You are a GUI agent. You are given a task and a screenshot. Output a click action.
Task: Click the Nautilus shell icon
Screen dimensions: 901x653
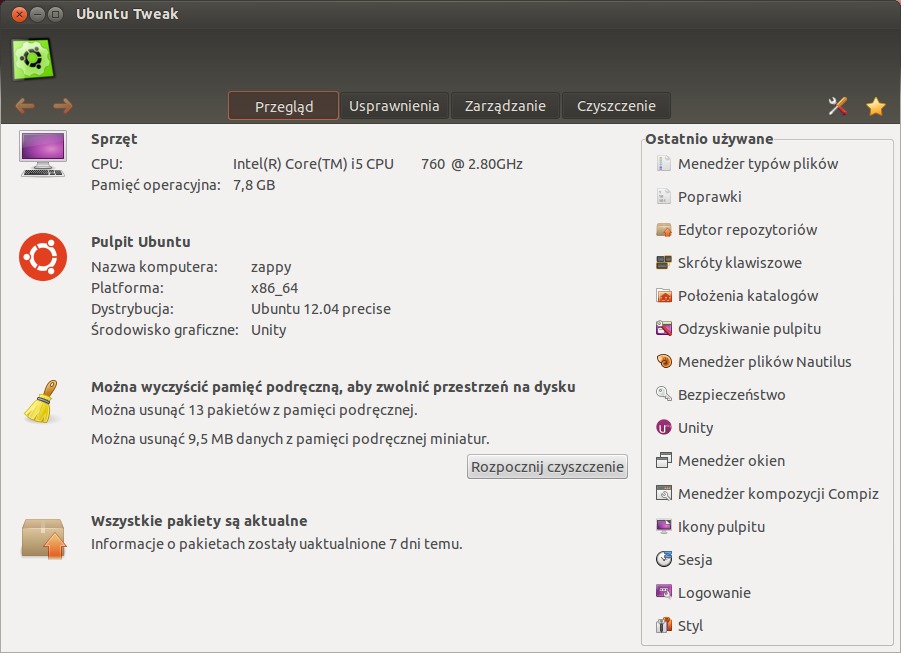click(x=664, y=362)
